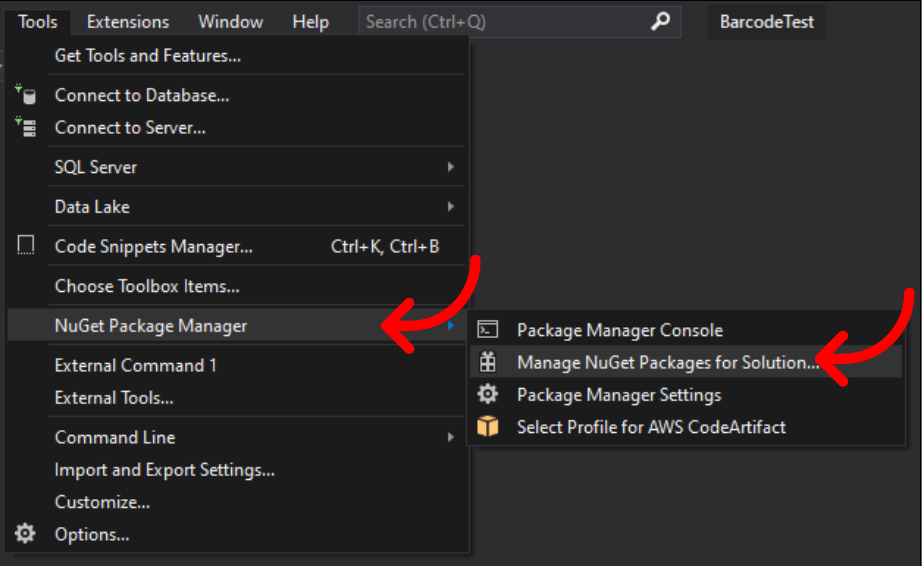Click the Manage NuGet Packages gift icon
Viewport: 922px width, 566px height.
pos(487,362)
